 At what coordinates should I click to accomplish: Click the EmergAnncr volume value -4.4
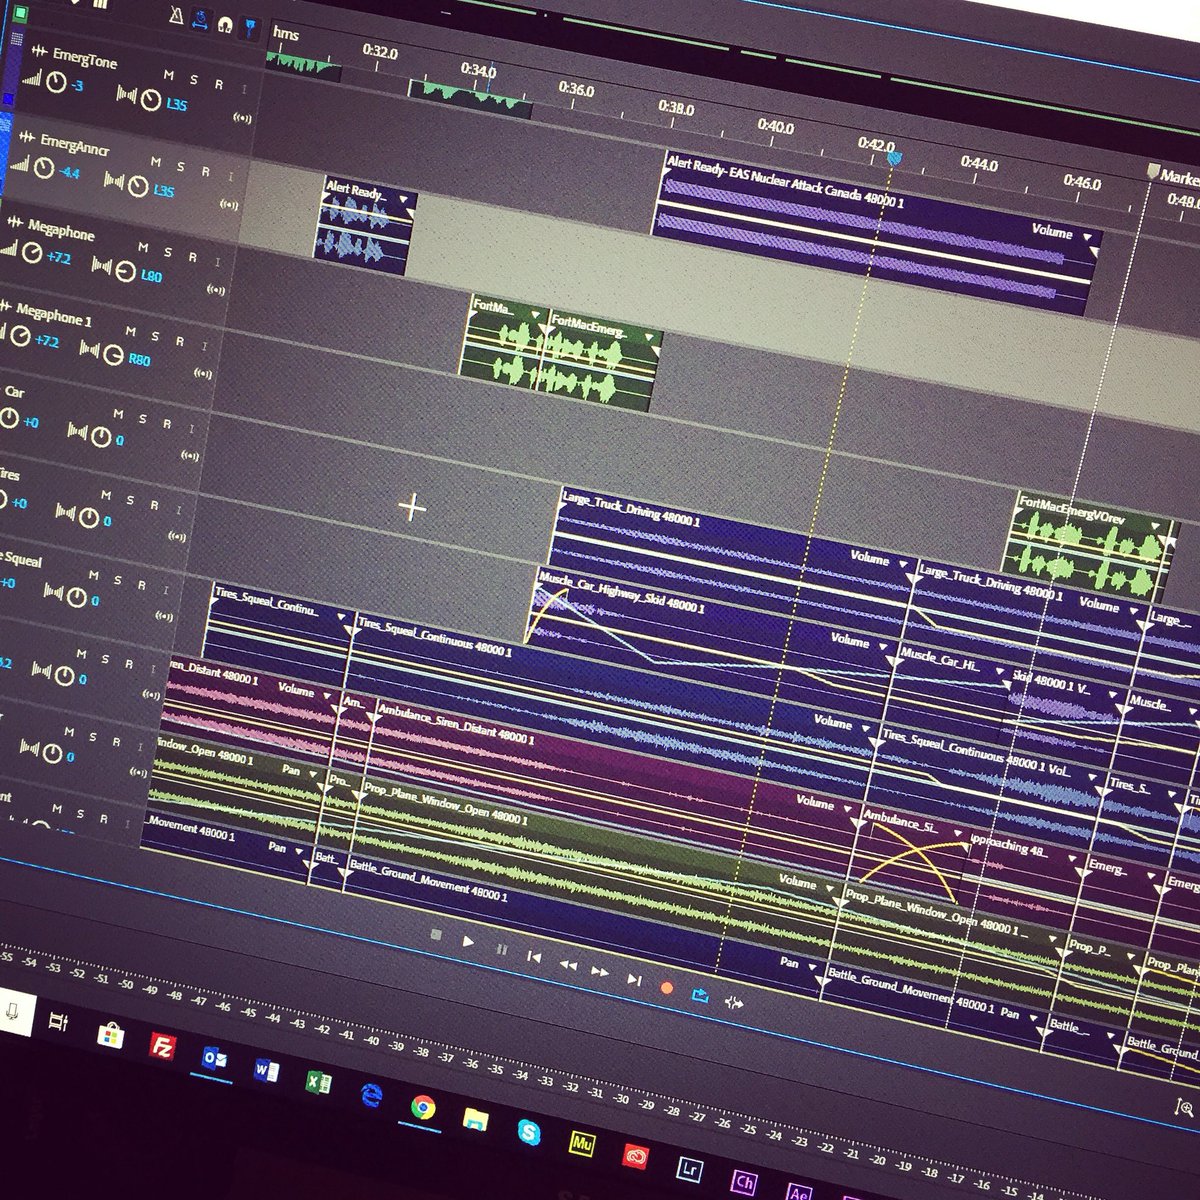(x=69, y=173)
